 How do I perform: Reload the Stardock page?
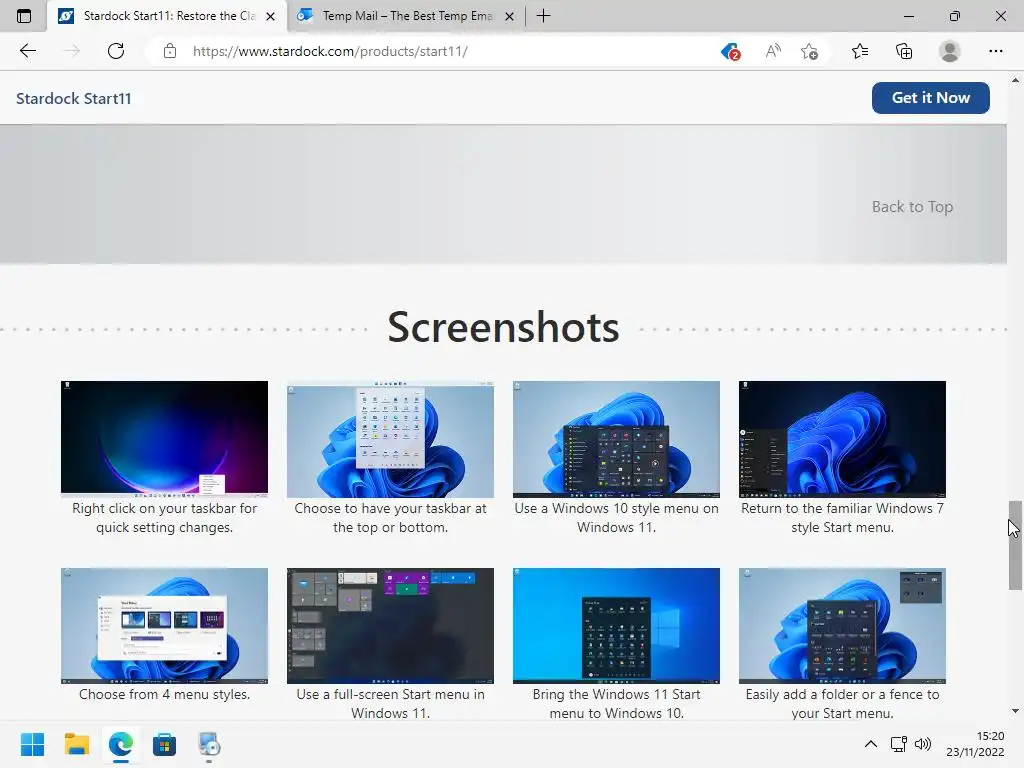116,51
